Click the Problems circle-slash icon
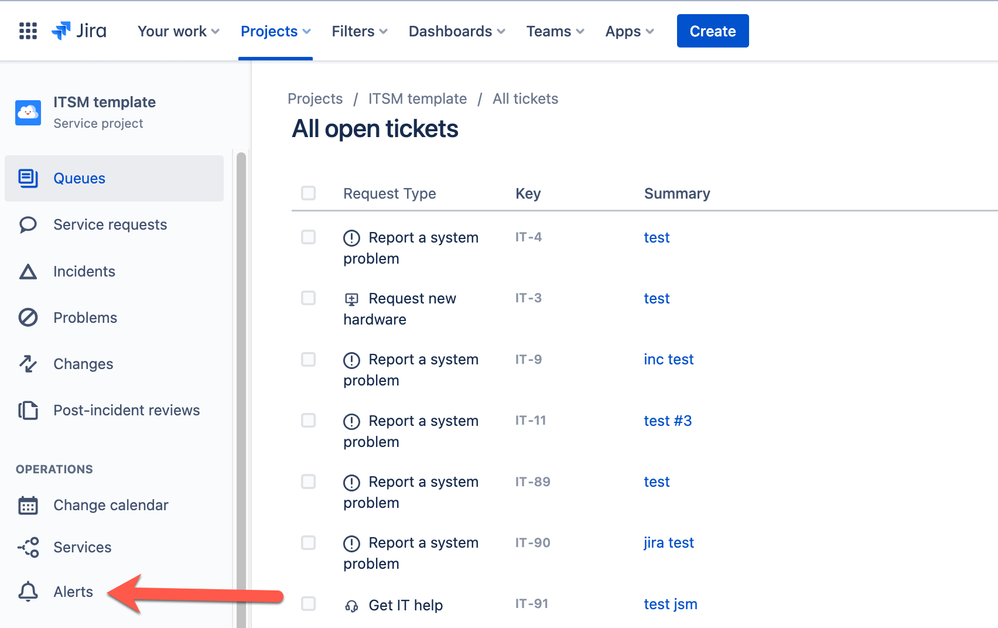The height and width of the screenshot is (628, 998). click(x=28, y=317)
